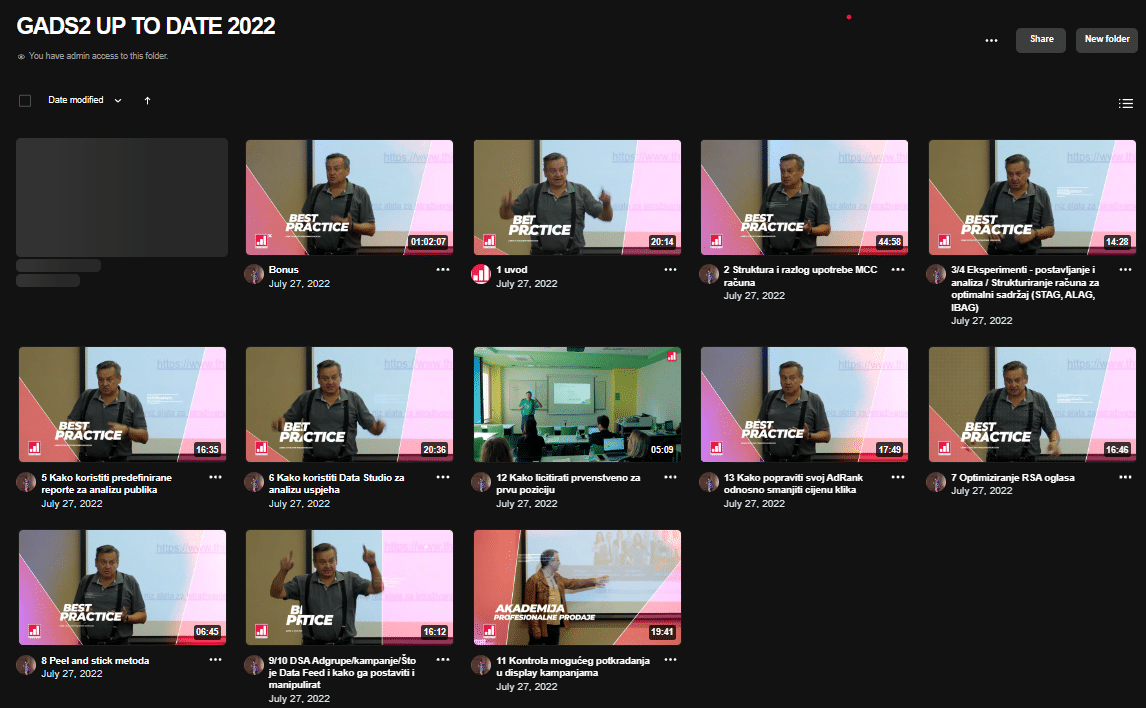Click owner avatar beside Bonus video
Viewport: 1146px width, 708px height.
(254, 275)
